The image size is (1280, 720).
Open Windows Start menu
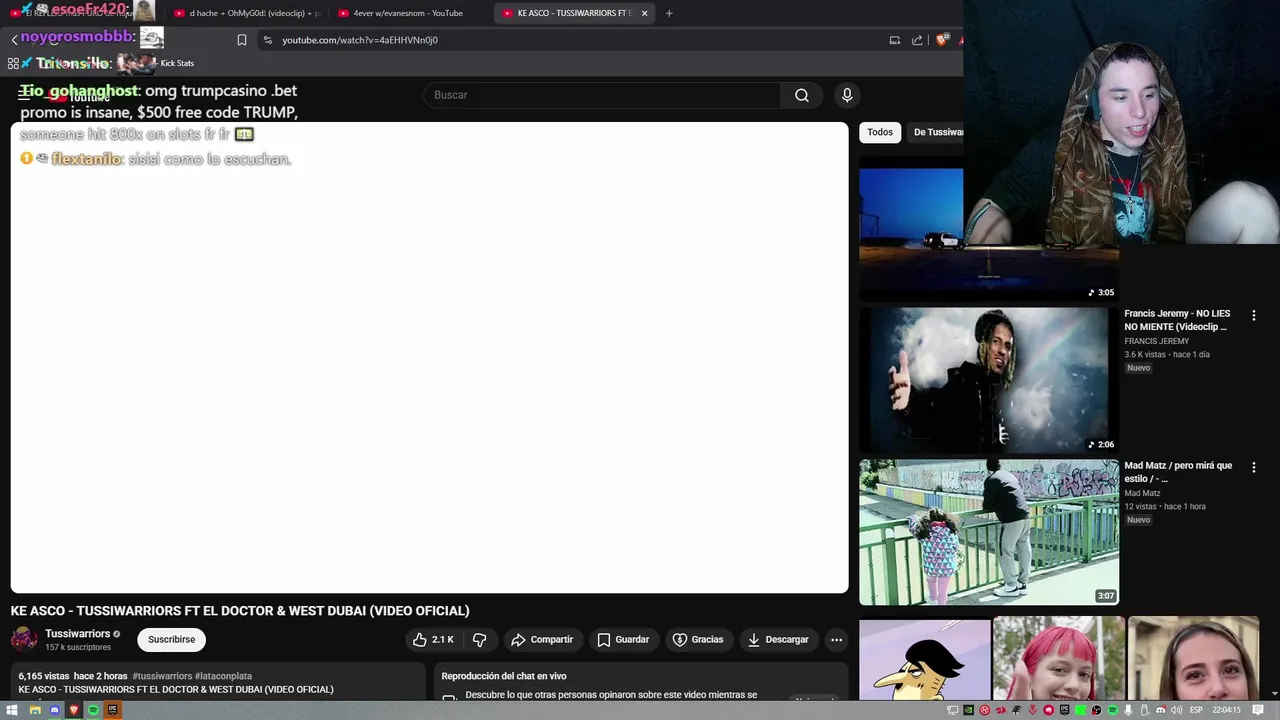13,710
